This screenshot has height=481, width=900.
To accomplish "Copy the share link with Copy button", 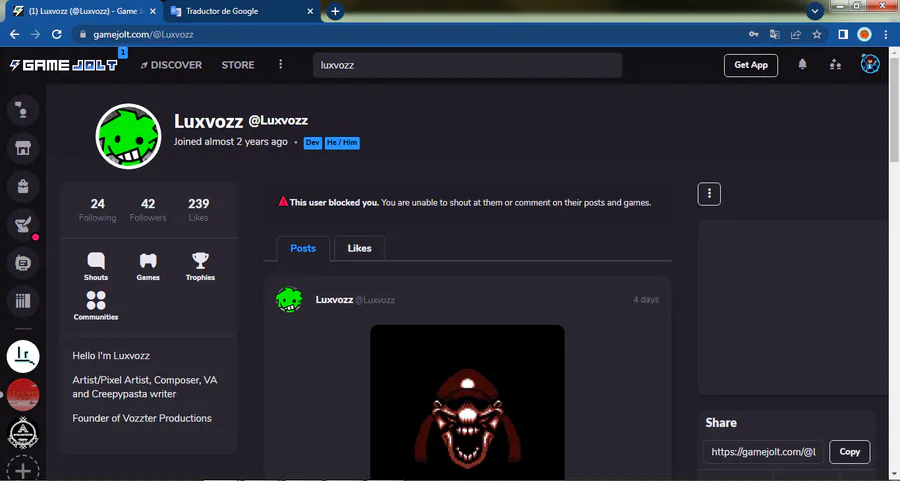I will [849, 452].
